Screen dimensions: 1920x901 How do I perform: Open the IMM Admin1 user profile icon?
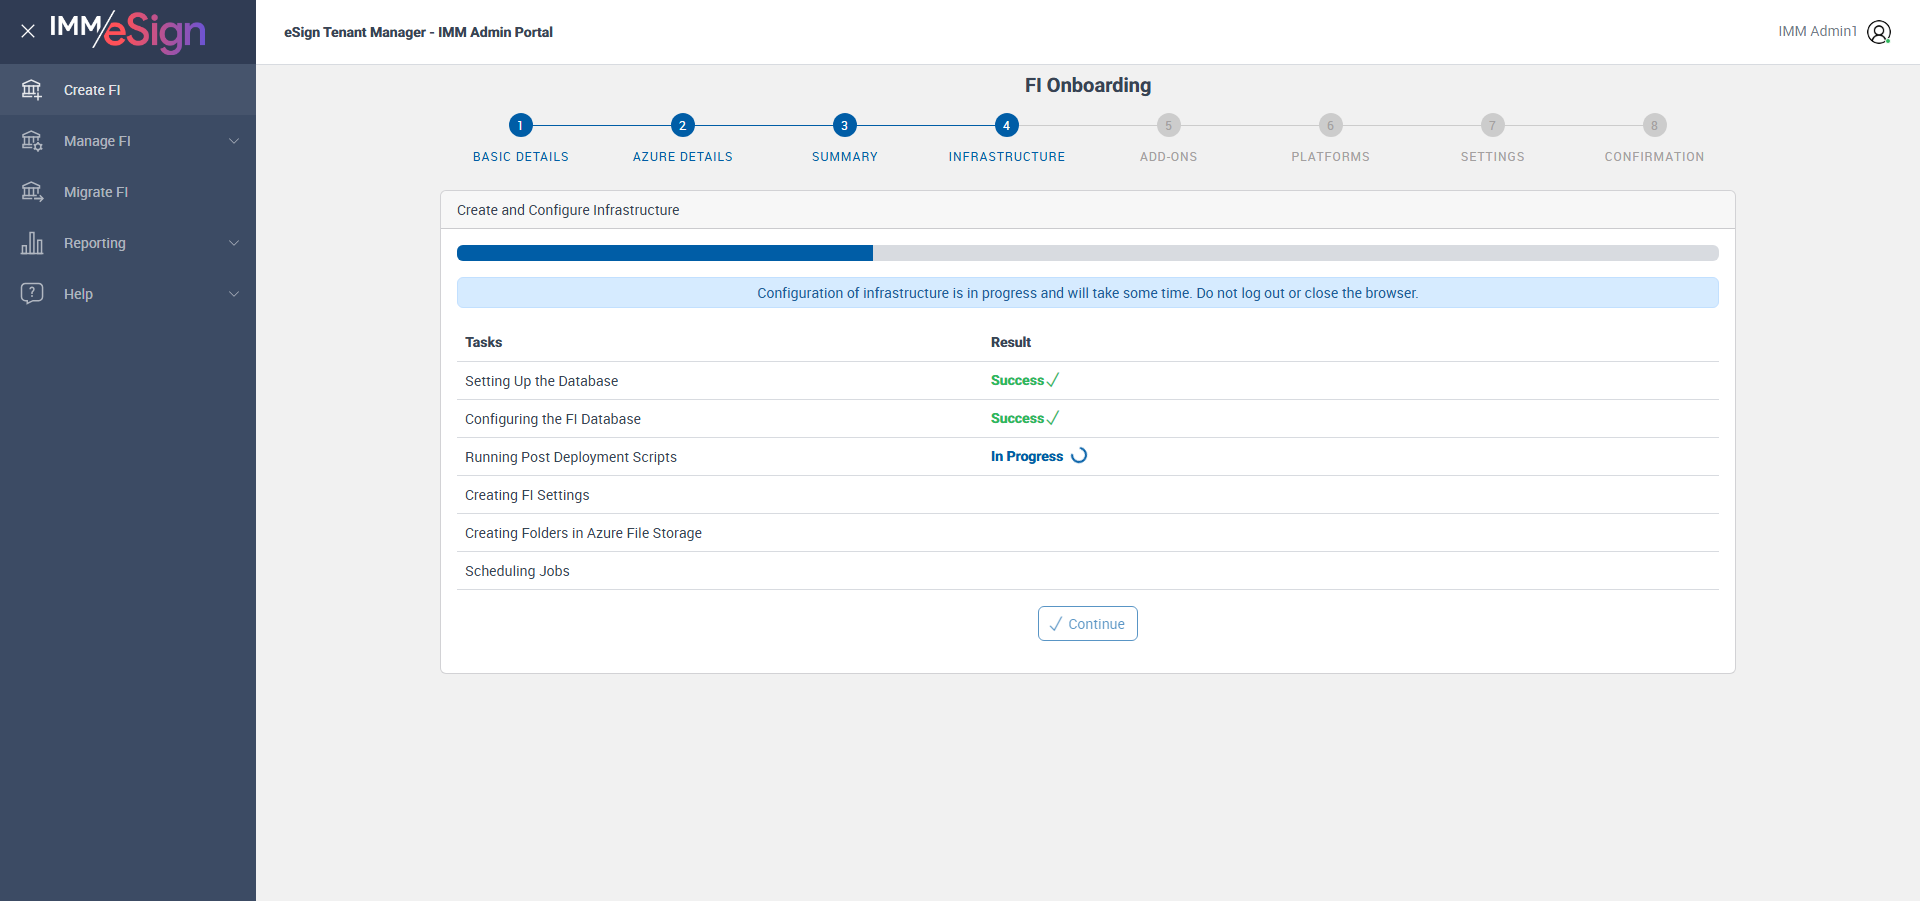point(1879,32)
